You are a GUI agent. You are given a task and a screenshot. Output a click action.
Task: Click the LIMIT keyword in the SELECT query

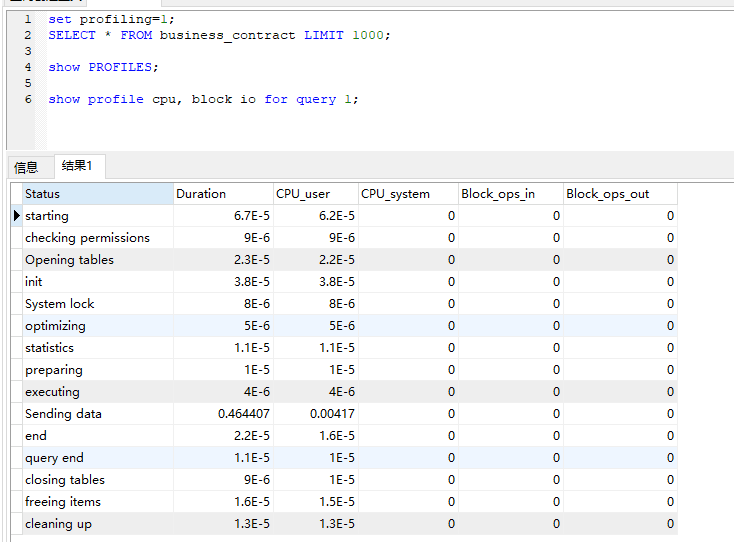[323, 36]
